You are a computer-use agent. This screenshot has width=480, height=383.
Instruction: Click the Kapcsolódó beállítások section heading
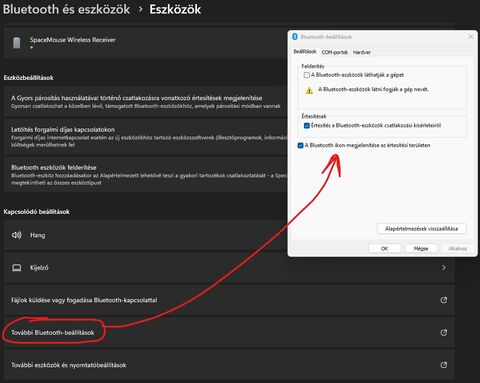pyautogui.click(x=36, y=212)
